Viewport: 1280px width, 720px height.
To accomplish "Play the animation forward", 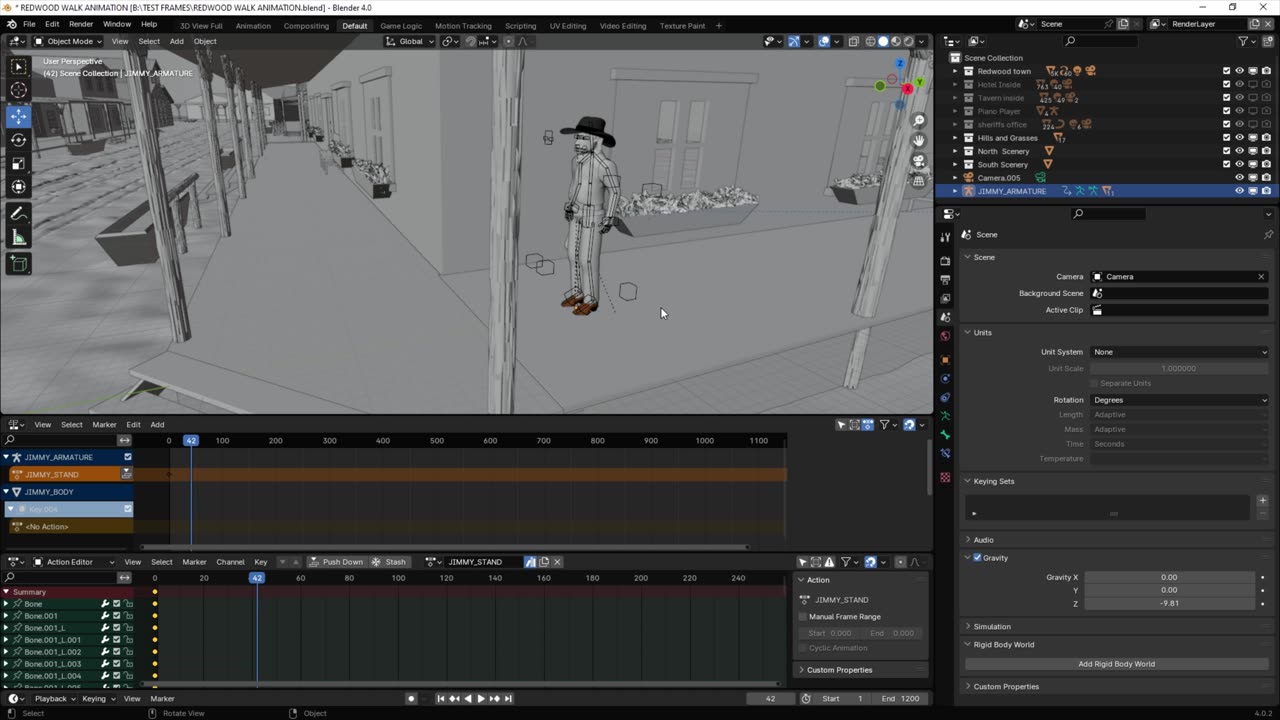I will pos(480,698).
